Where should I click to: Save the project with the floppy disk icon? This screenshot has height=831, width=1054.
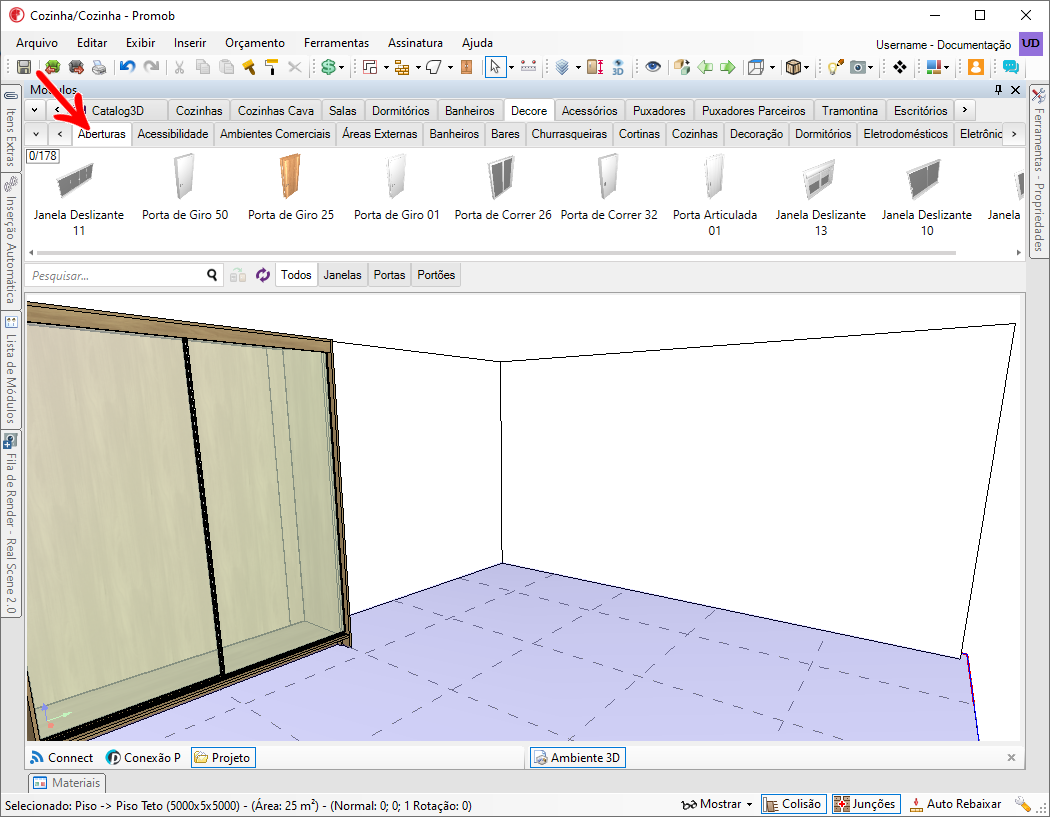coord(24,67)
